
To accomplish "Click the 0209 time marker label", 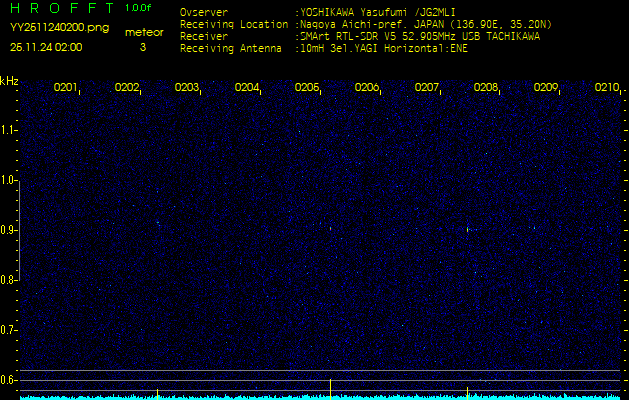I will pyautogui.click(x=546, y=87).
